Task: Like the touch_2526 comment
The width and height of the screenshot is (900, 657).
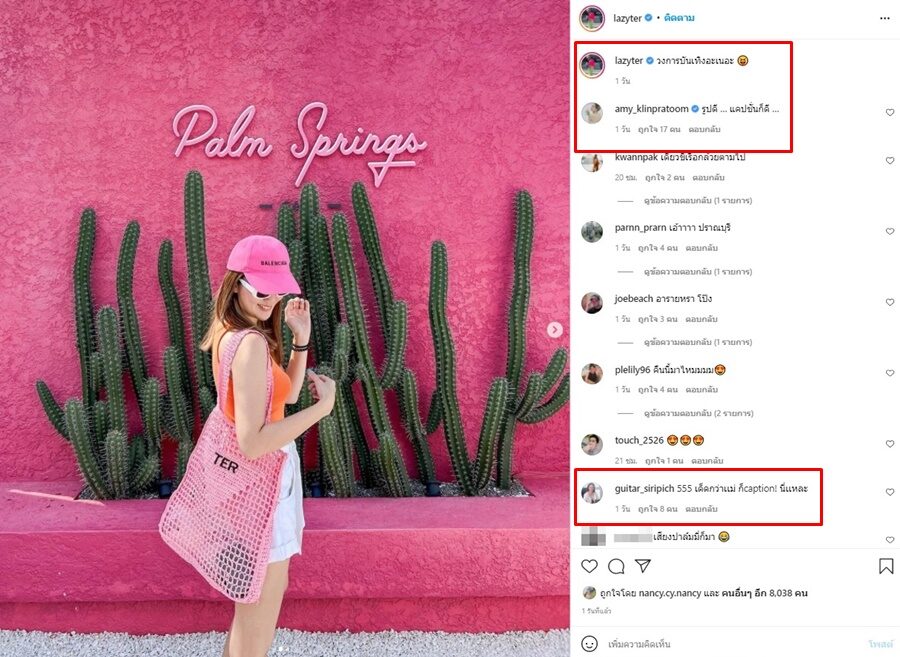Action: click(x=890, y=444)
